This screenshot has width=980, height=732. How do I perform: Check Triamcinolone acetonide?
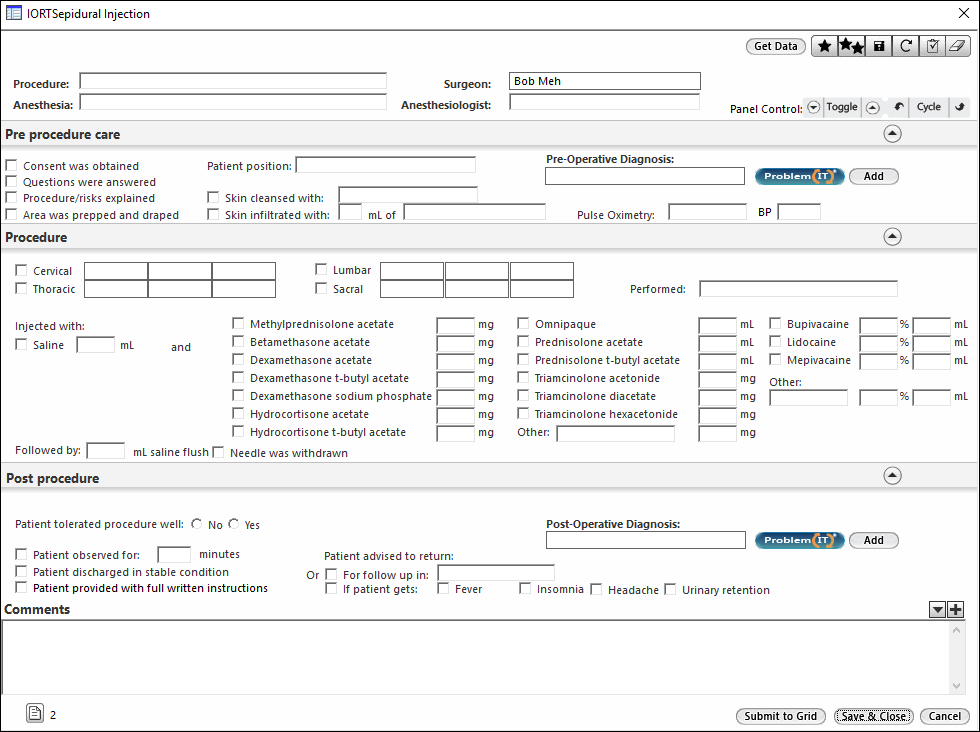click(x=523, y=378)
